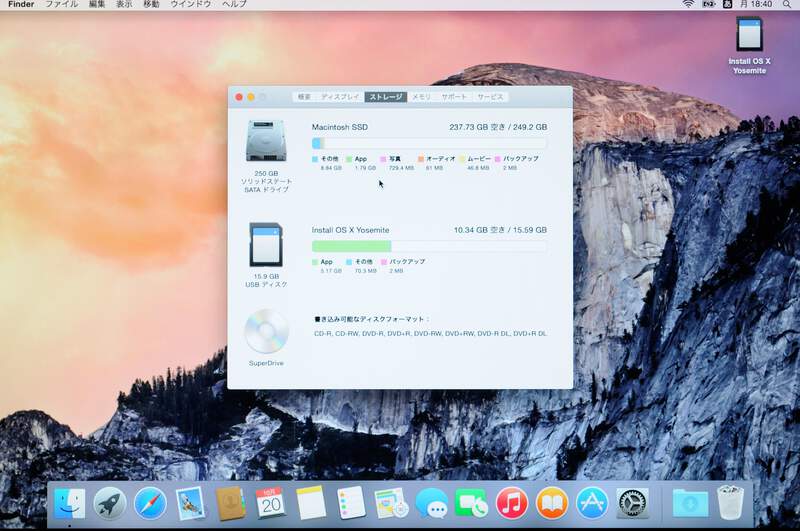Launch iTunes music note icon
Viewport: 800px width, 531px height.
coord(512,503)
